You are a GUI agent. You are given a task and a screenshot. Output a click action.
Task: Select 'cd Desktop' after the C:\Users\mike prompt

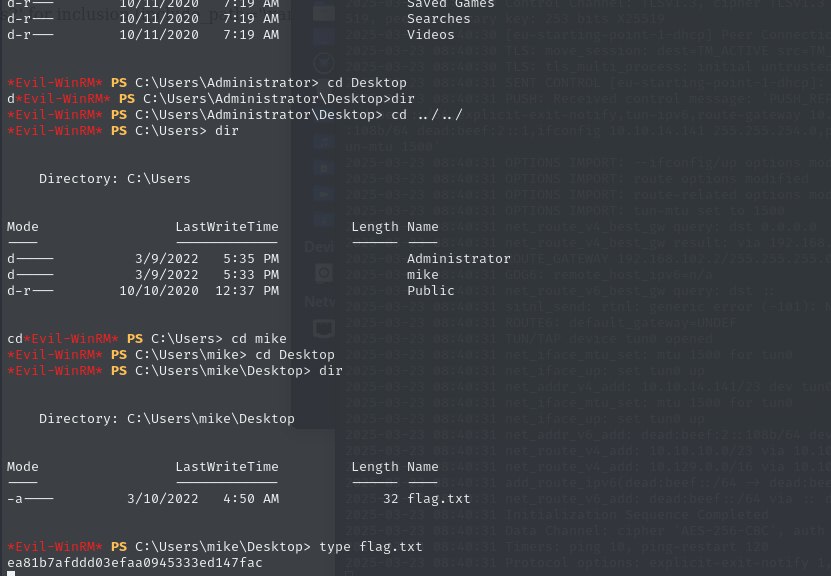295,355
